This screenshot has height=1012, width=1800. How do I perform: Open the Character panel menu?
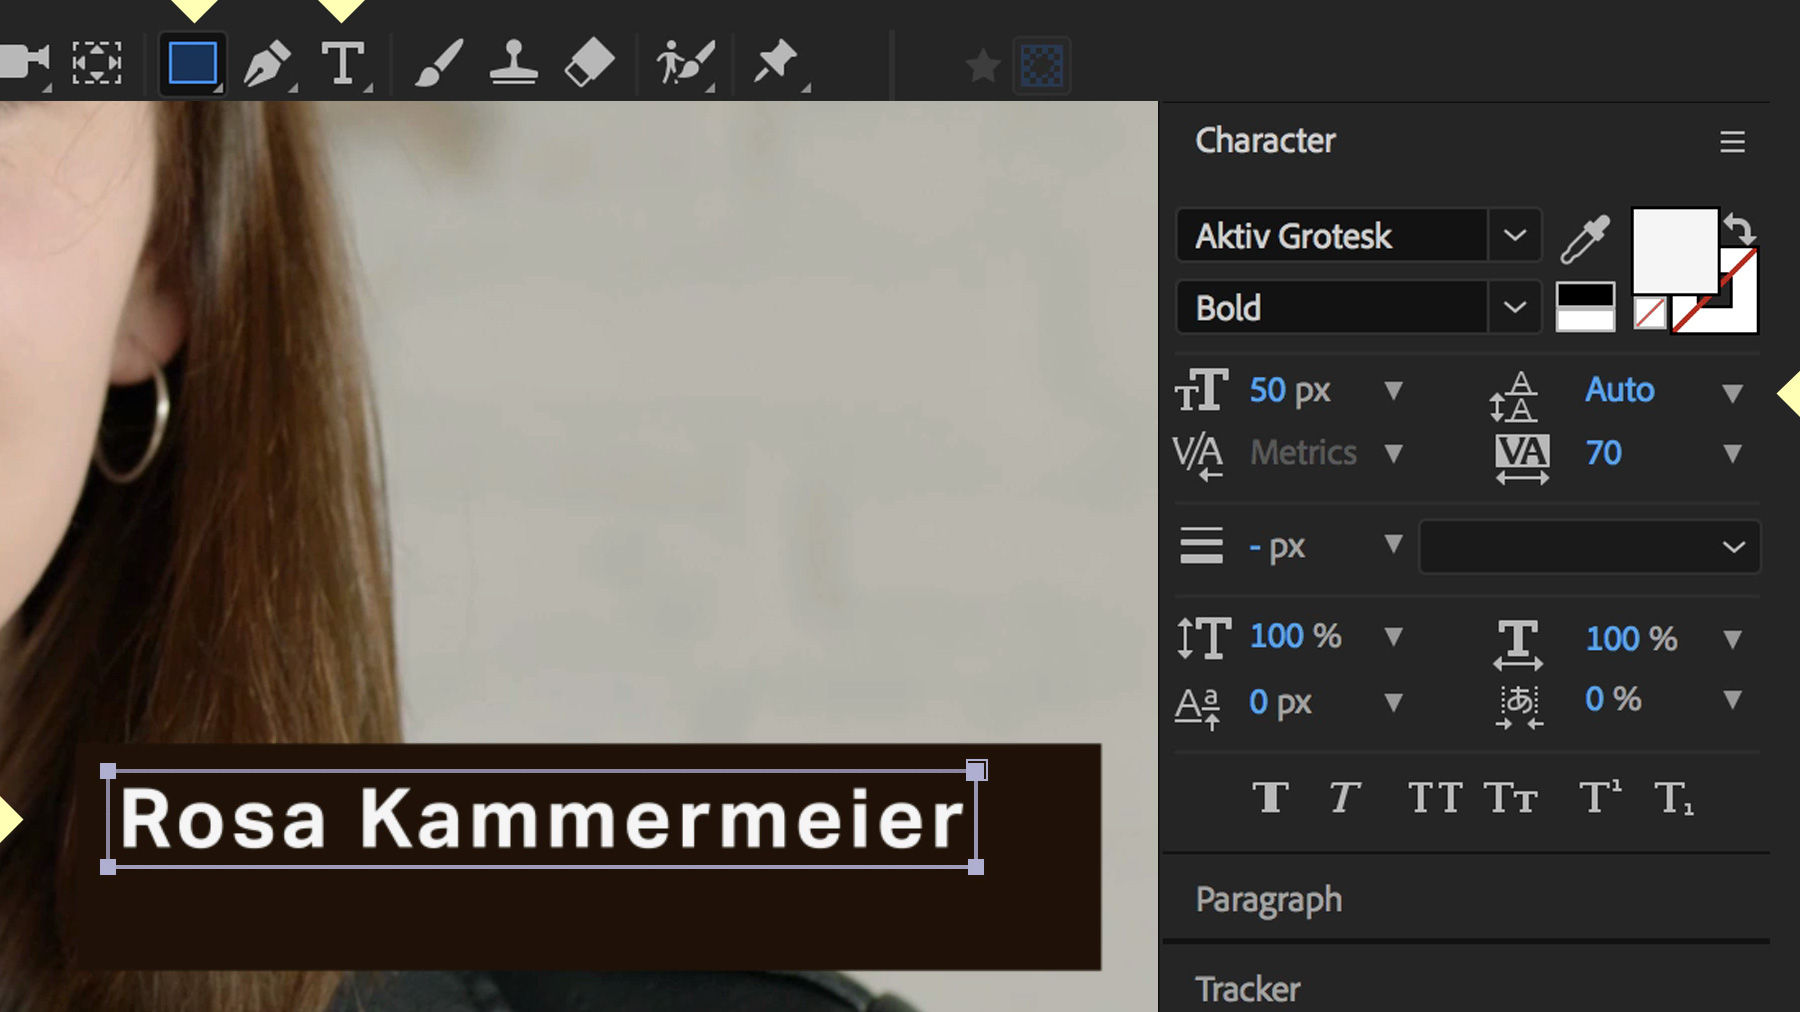click(x=1733, y=142)
